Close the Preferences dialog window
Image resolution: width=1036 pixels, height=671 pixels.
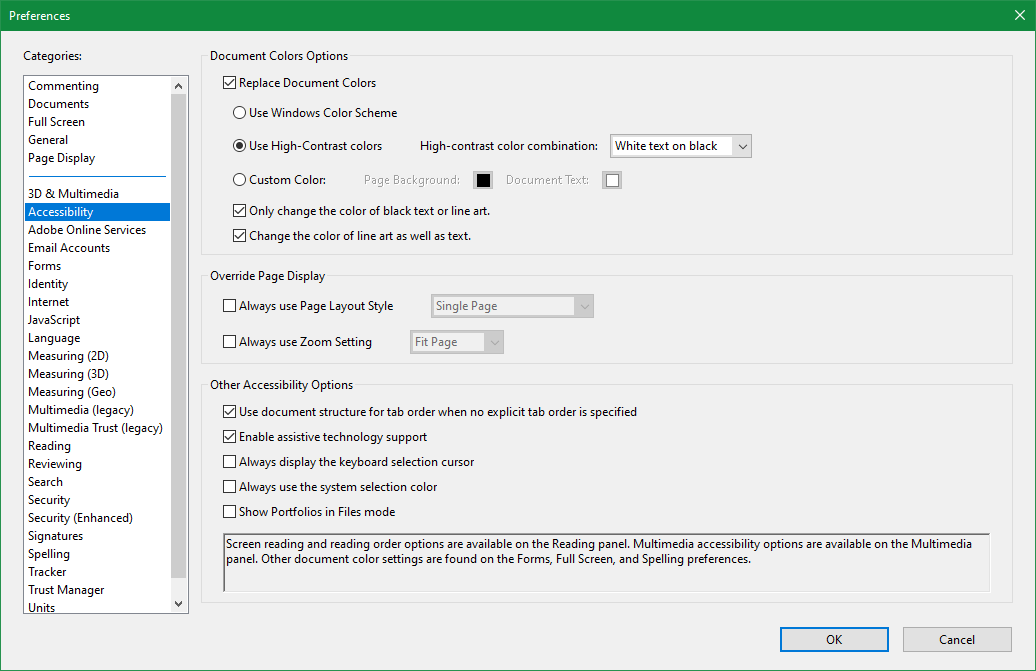1019,15
